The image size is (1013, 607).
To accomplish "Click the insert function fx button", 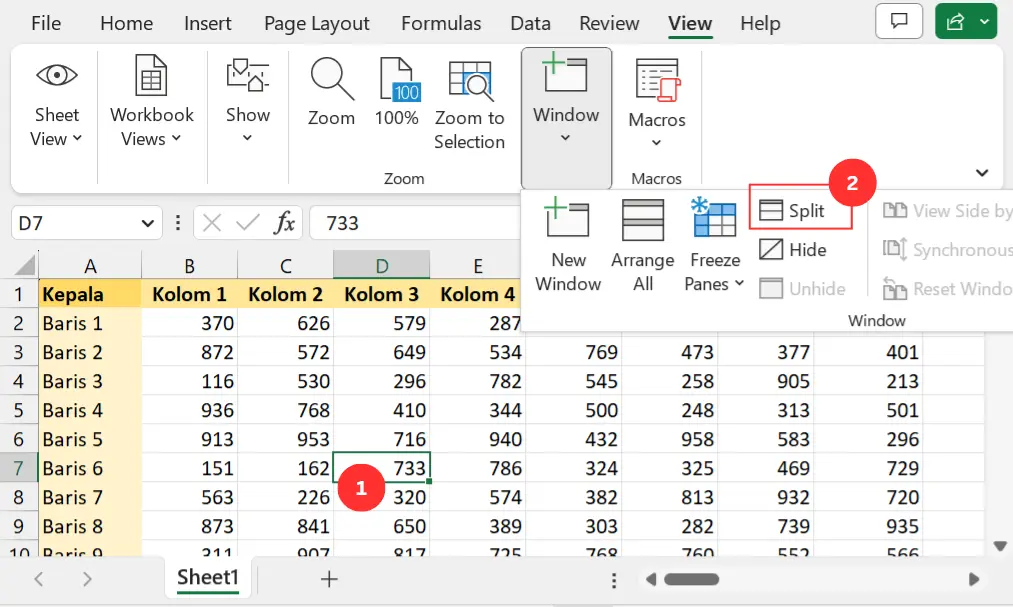I will coord(285,223).
